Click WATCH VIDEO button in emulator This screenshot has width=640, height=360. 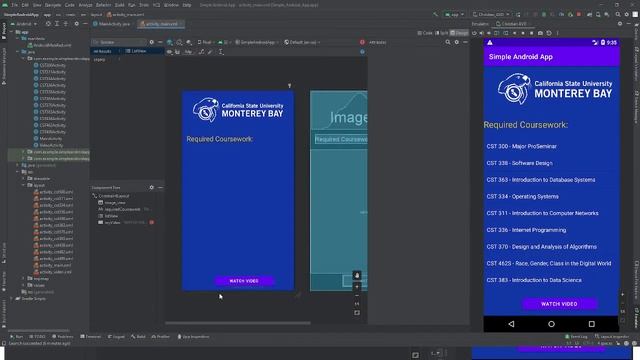559,304
